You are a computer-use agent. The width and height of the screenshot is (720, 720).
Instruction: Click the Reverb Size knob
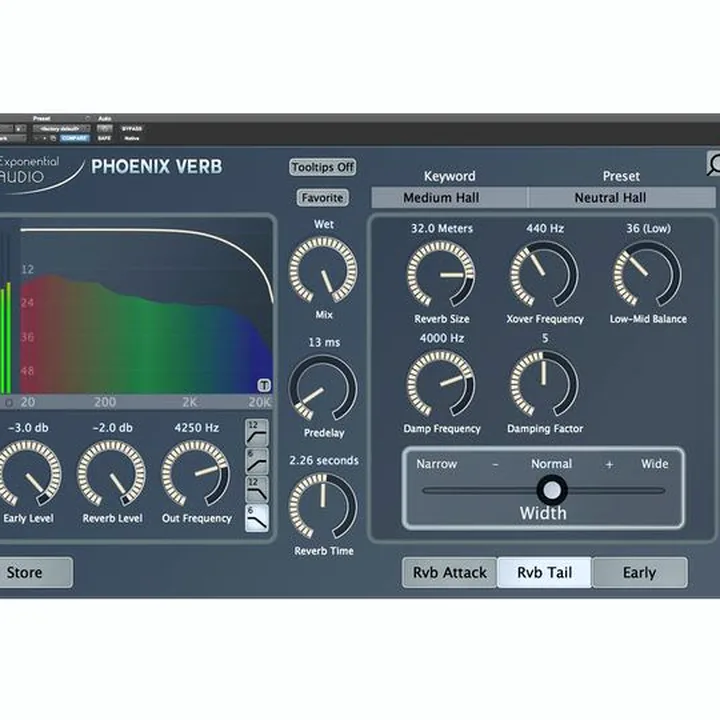pos(441,274)
